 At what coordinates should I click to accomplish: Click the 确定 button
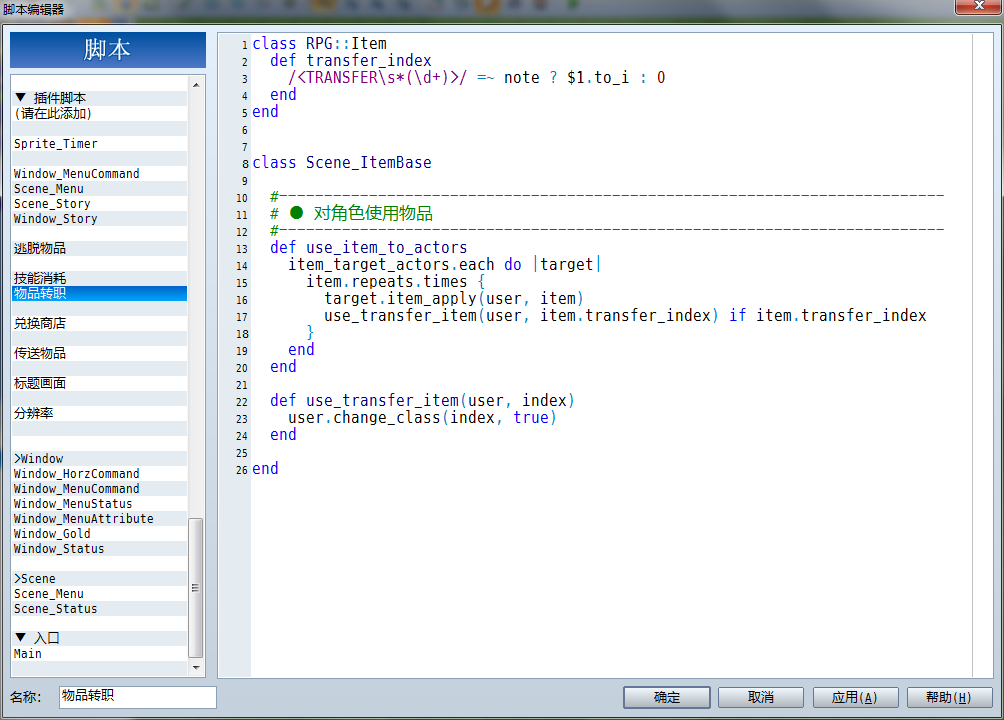(667, 697)
